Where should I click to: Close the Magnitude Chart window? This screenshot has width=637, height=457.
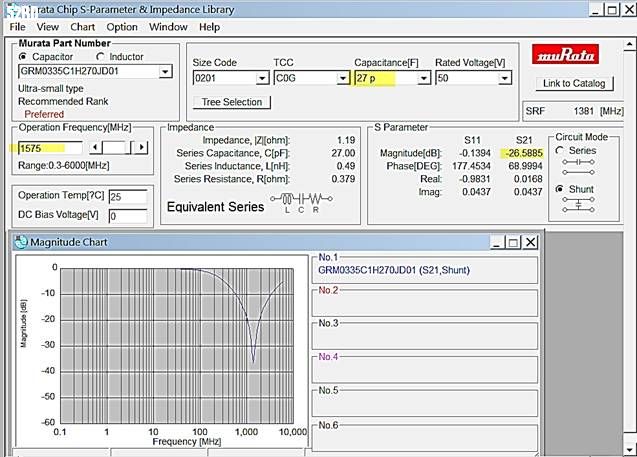click(x=530, y=243)
